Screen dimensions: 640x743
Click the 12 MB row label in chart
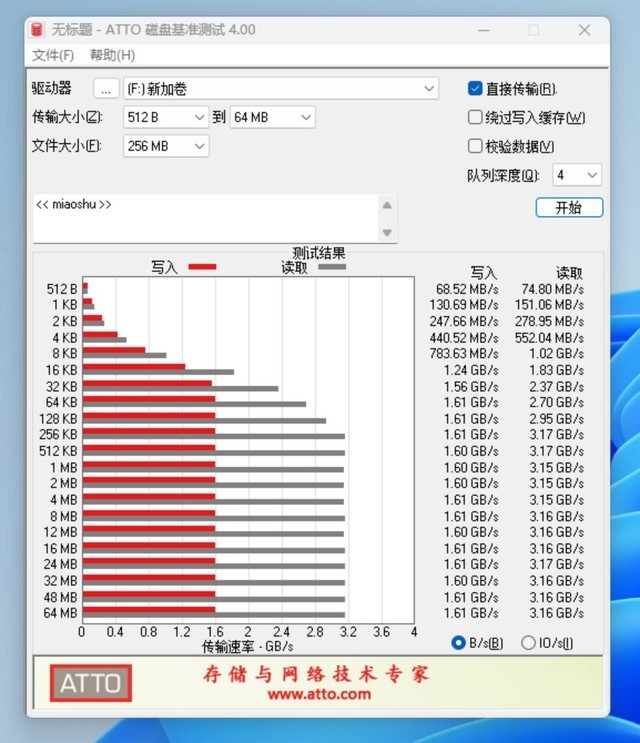(60, 532)
